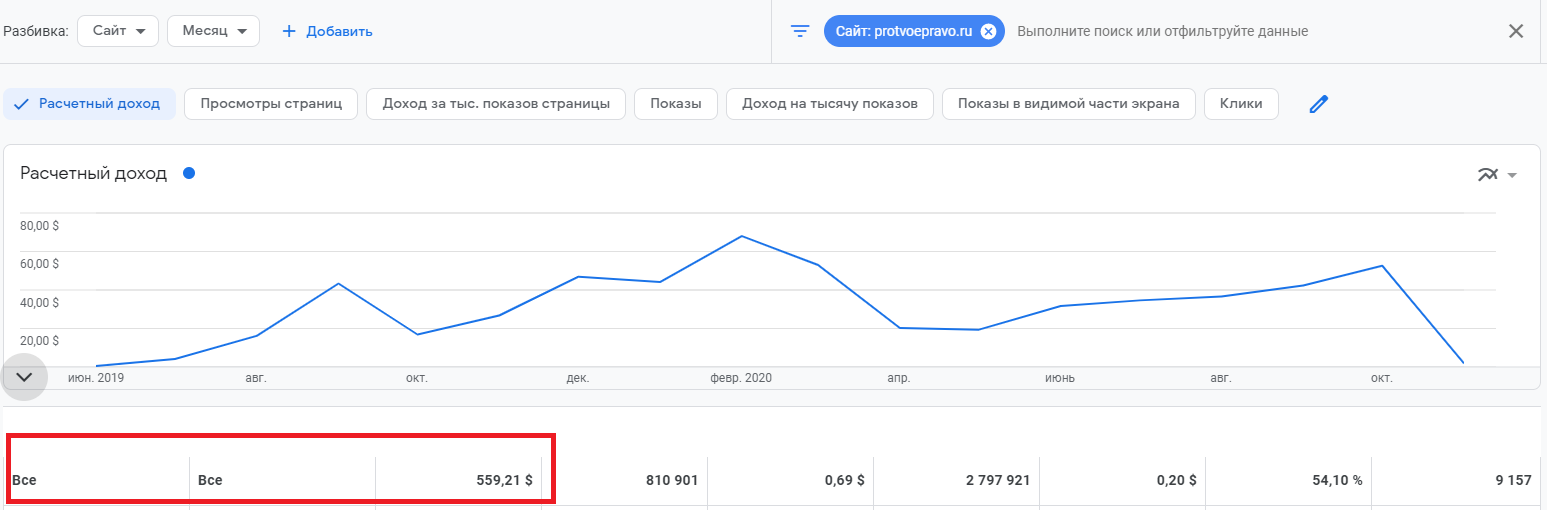Click the filter funnel icon
Viewport: 1547px width, 510px height.
800,31
